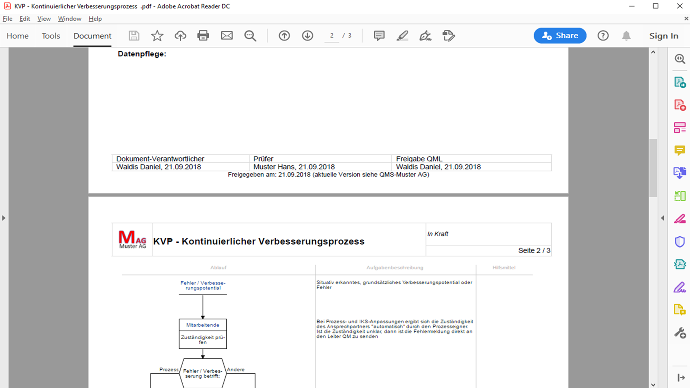This screenshot has width=690, height=388.
Task: Open Help question mark icon
Action: point(603,36)
